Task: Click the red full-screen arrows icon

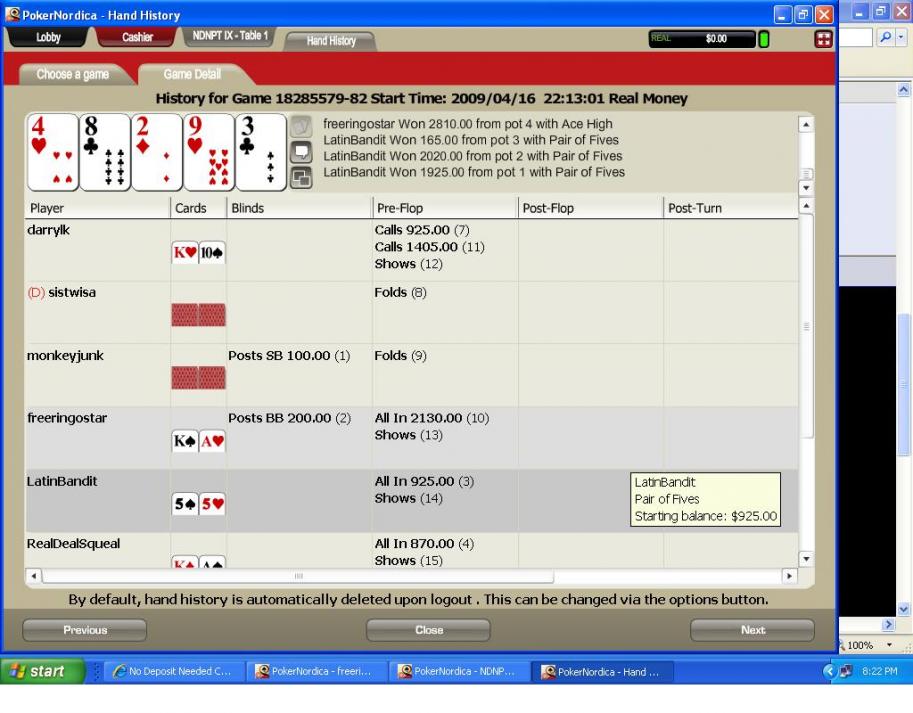Action: (823, 39)
